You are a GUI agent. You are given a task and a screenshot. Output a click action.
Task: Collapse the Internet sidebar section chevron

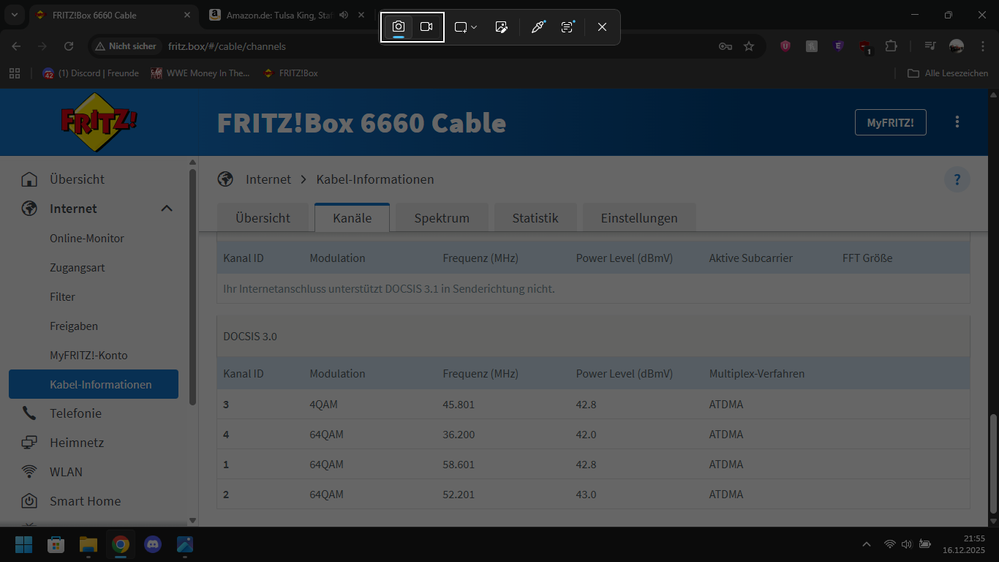coord(166,208)
